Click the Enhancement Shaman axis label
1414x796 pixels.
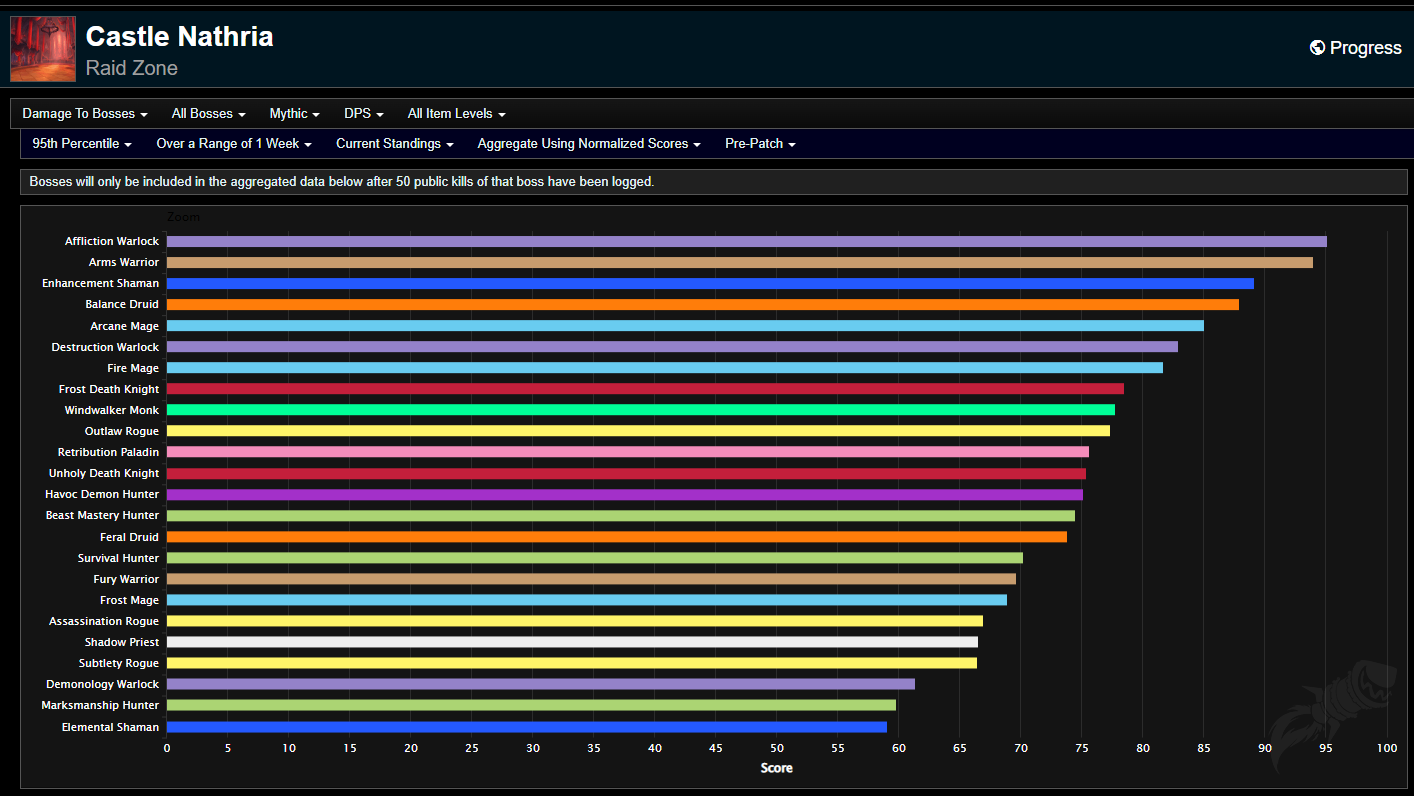point(101,283)
